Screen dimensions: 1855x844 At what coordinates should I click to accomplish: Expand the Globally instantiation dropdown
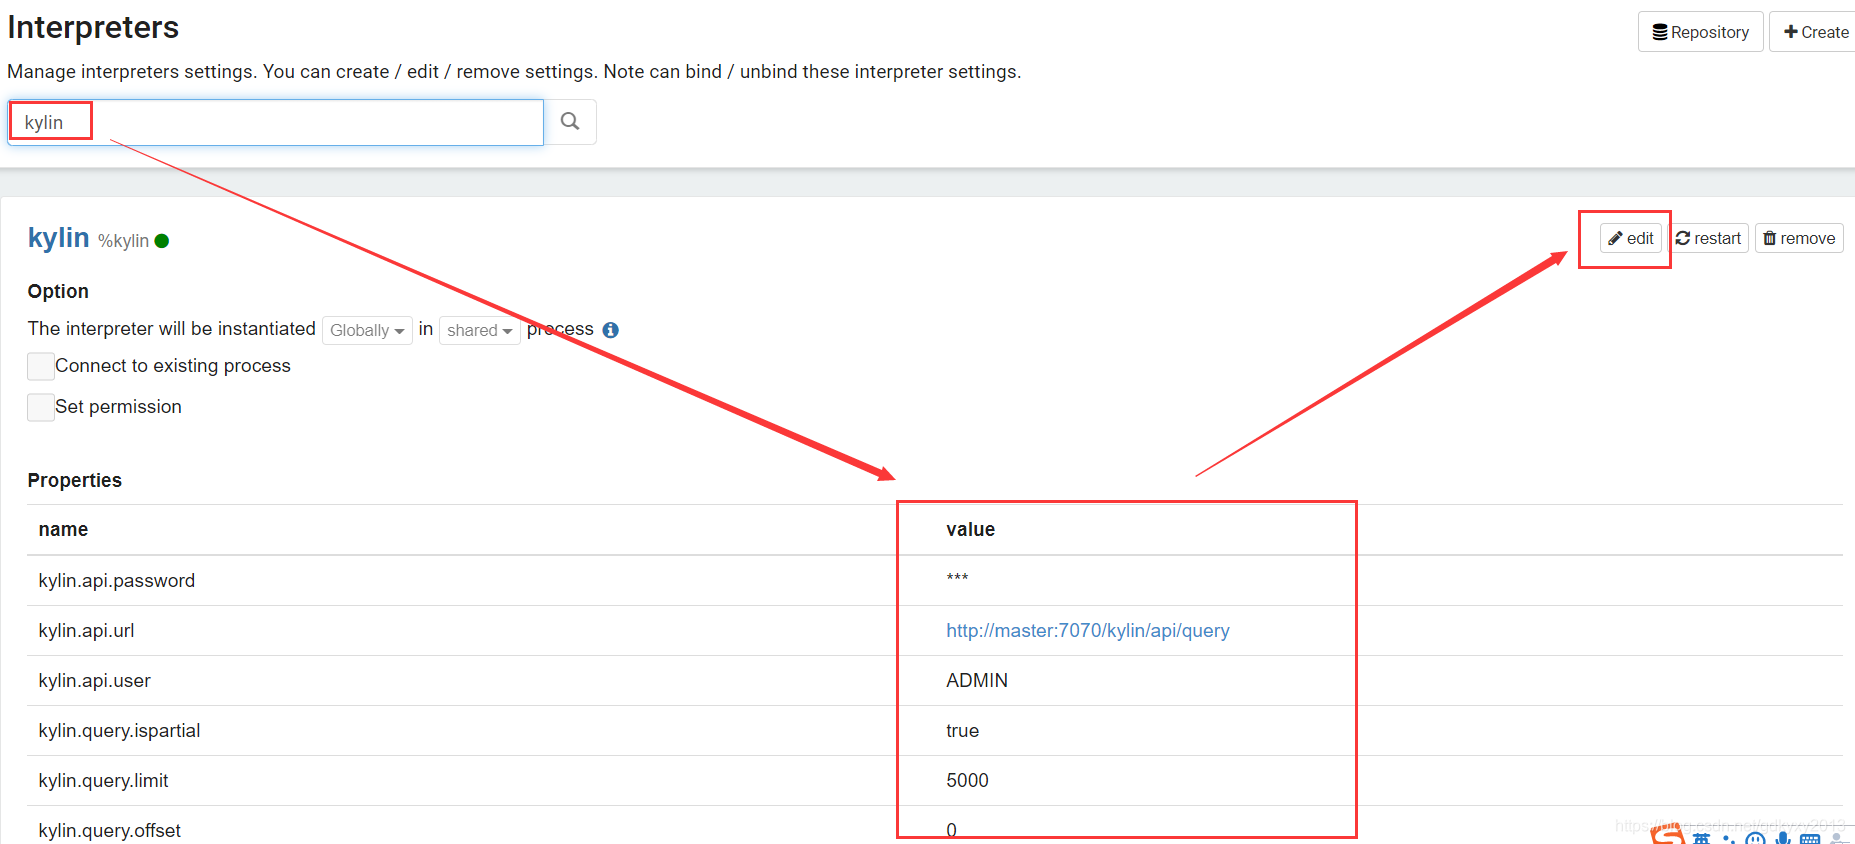click(367, 330)
